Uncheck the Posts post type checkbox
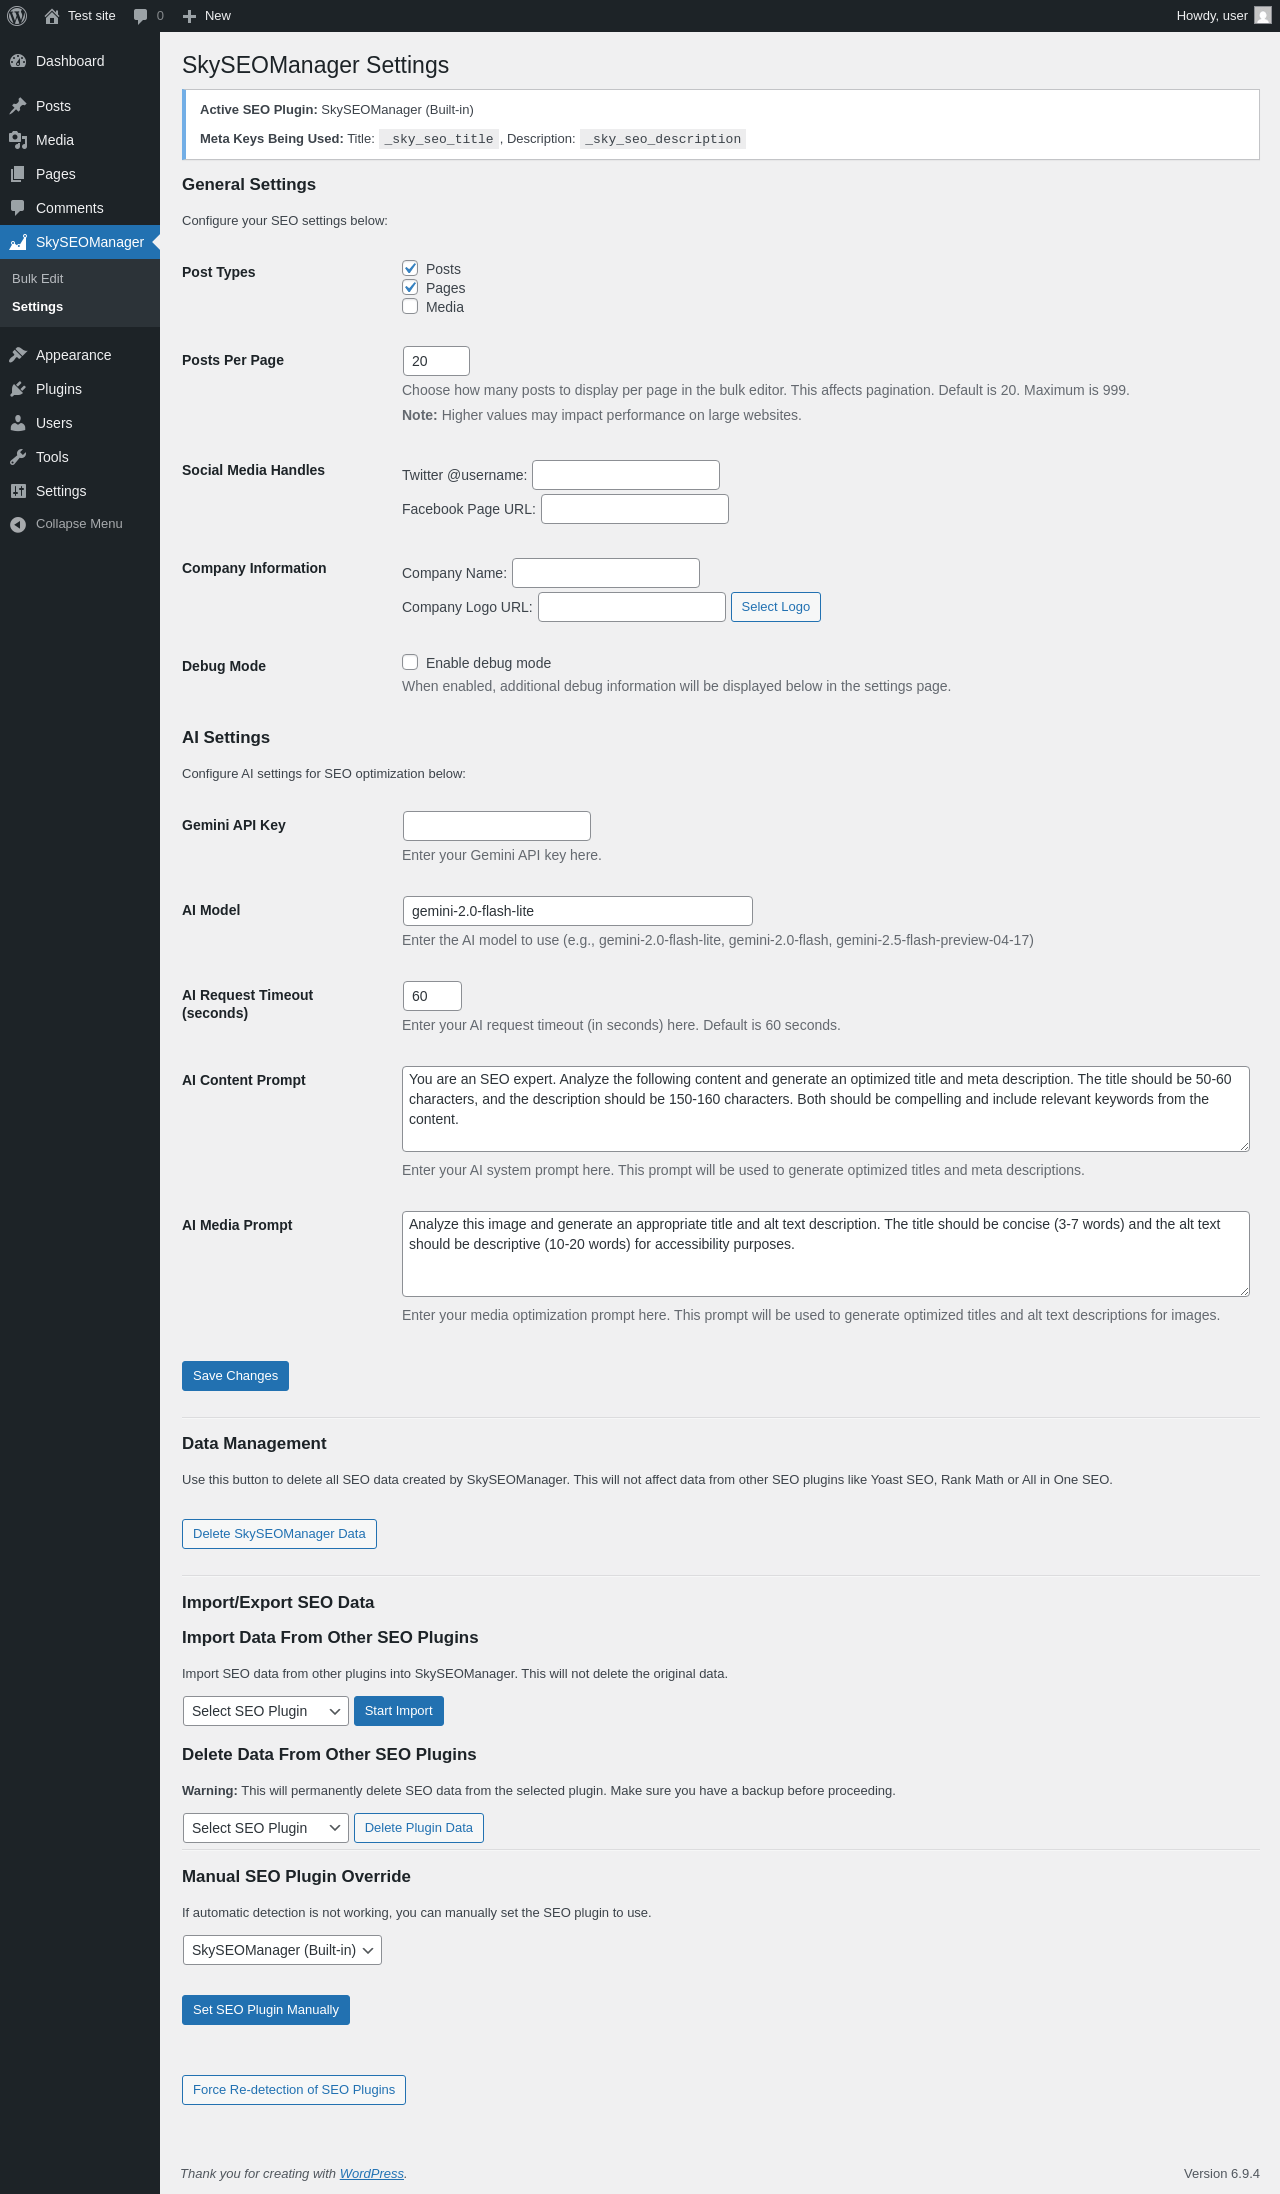The image size is (1280, 2194). 410,268
